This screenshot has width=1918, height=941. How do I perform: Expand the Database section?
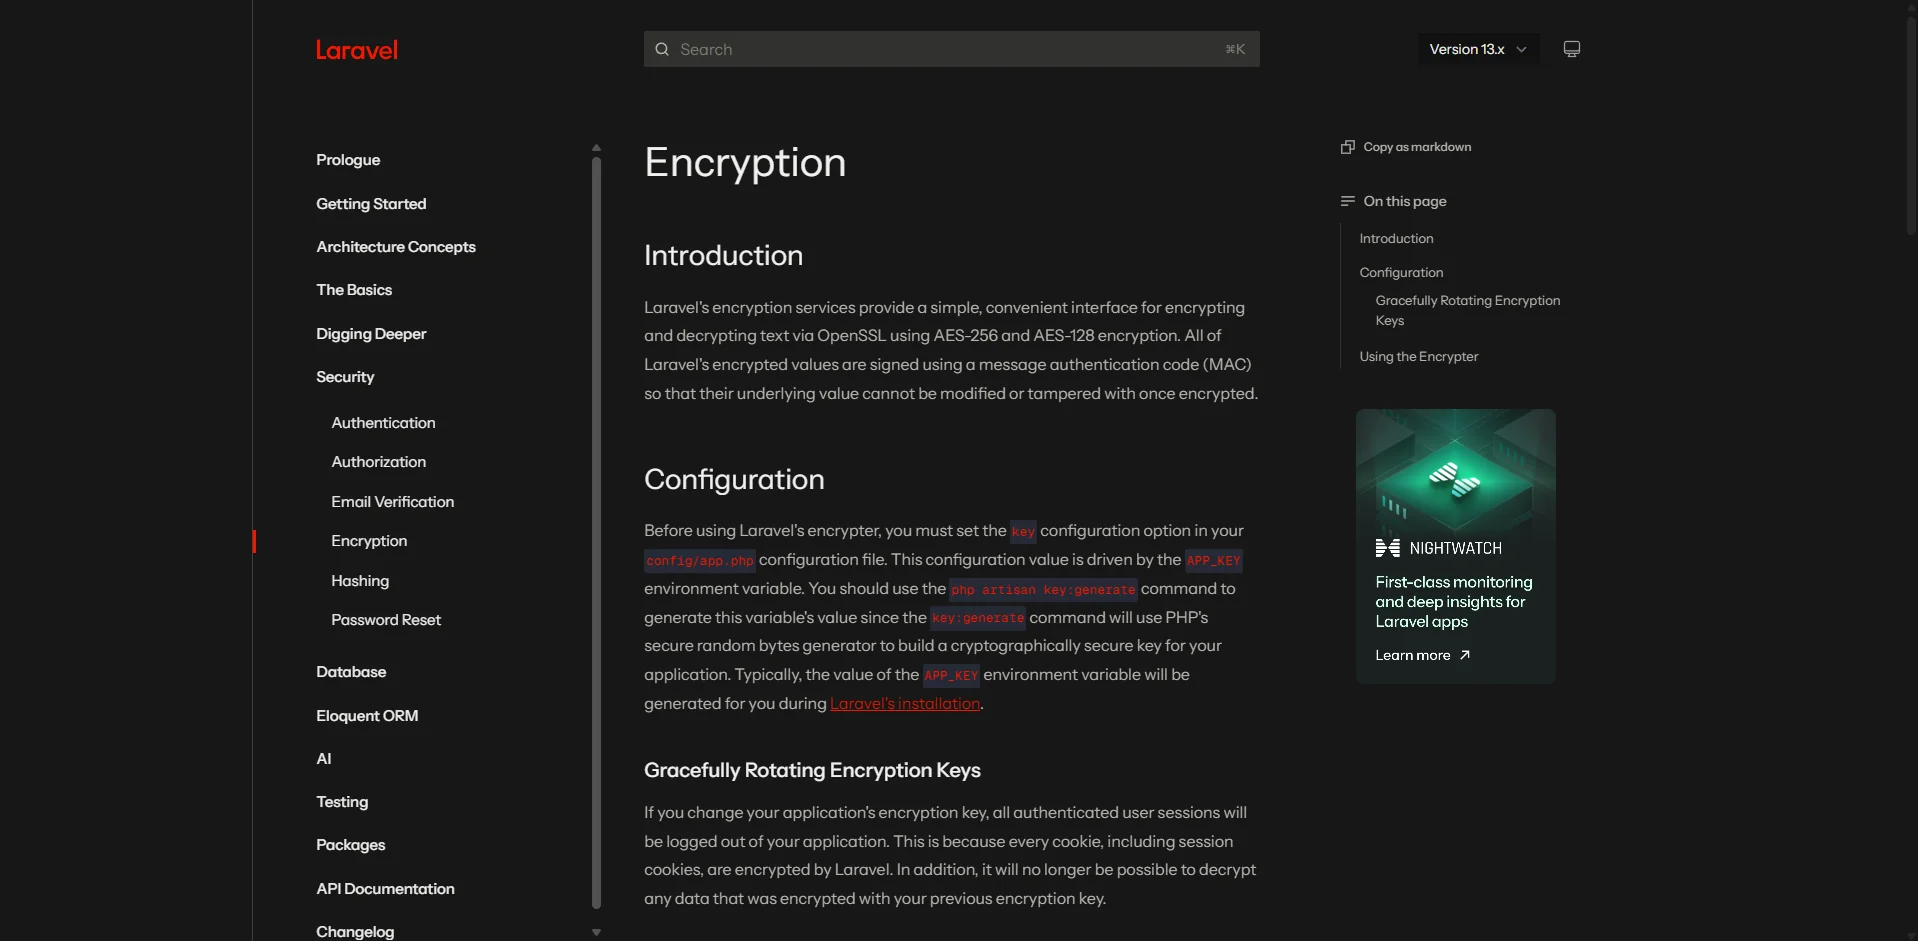[x=351, y=672]
